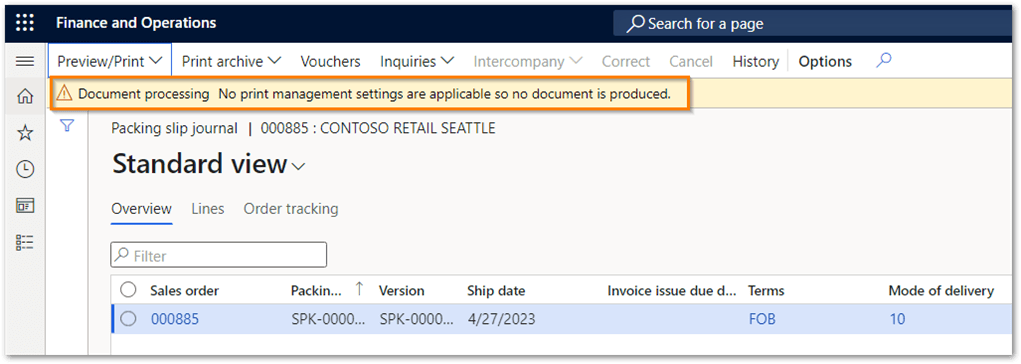The height and width of the screenshot is (364, 1021).
Task: Switch to the Order tracking tab
Action: click(x=291, y=209)
